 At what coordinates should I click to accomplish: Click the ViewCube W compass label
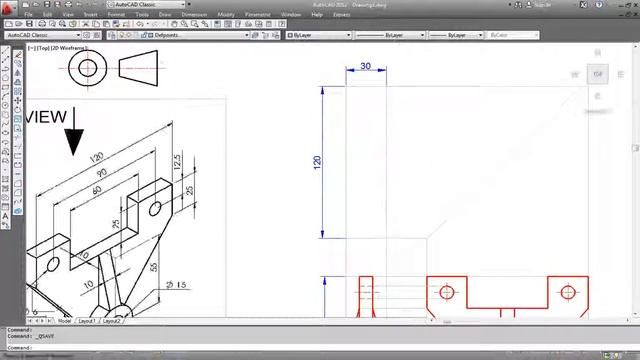(575, 75)
